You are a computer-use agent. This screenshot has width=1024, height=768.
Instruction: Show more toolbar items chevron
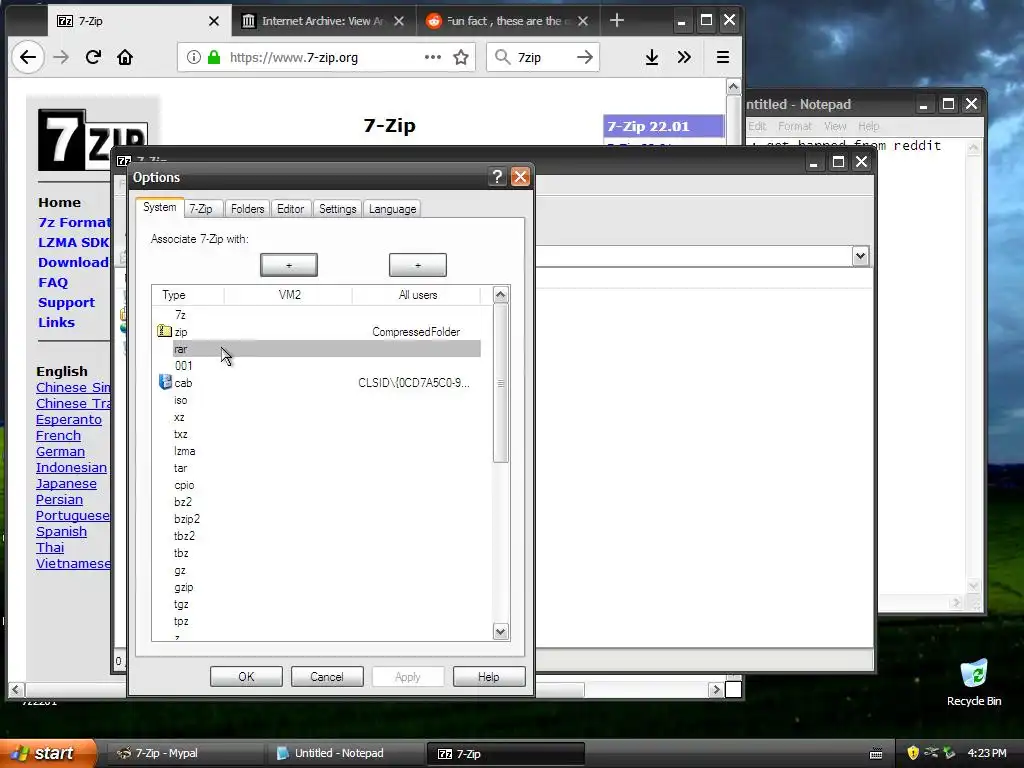point(684,57)
